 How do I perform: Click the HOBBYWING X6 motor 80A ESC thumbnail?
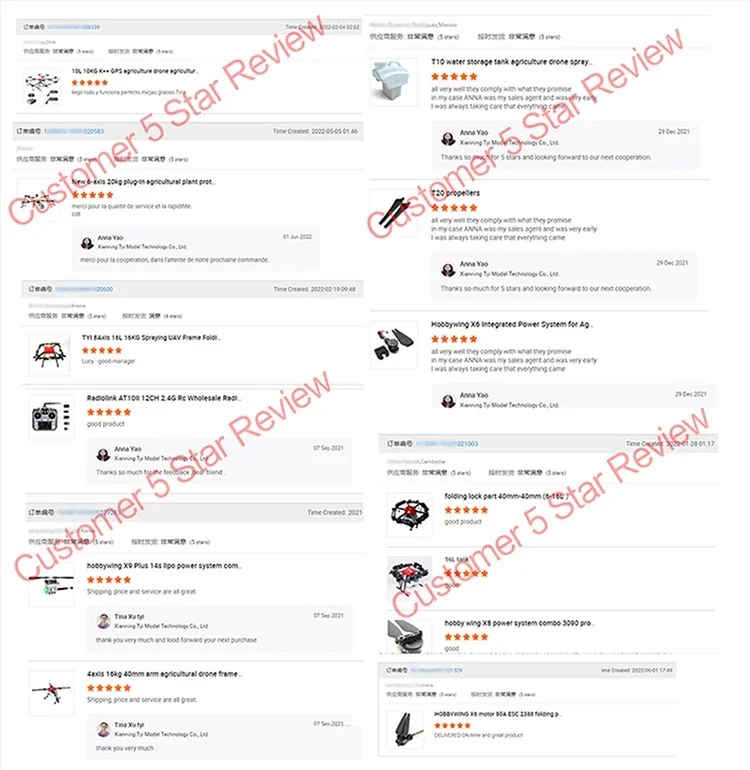click(406, 729)
